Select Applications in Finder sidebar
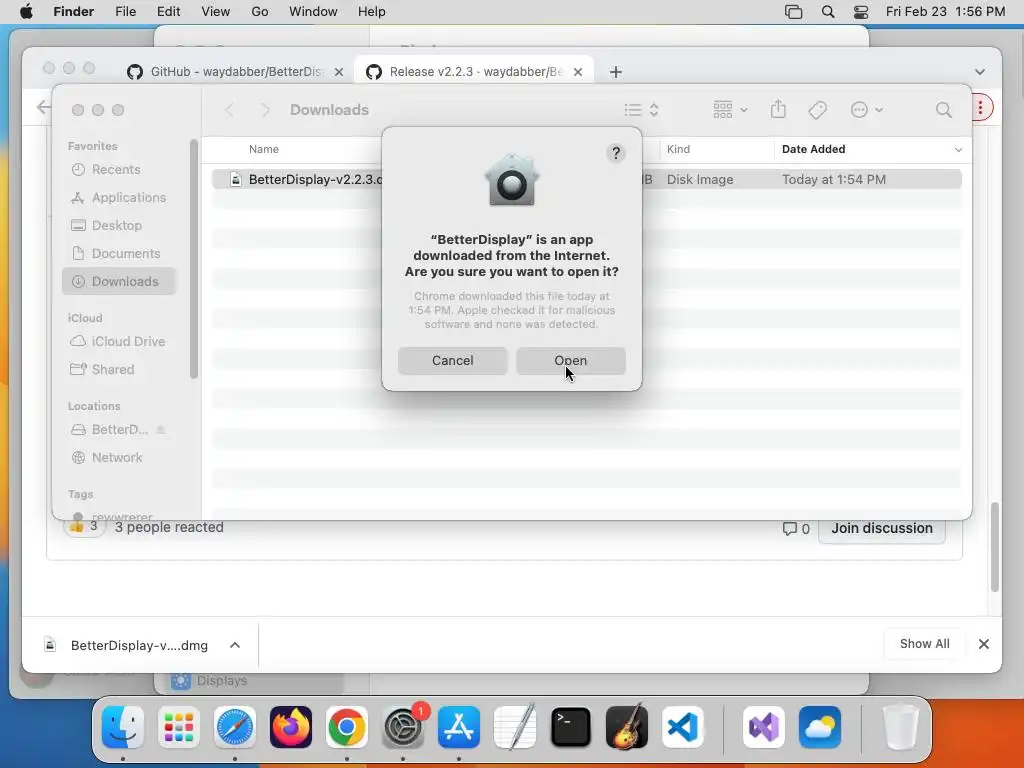This screenshot has height=768, width=1024. (118, 197)
